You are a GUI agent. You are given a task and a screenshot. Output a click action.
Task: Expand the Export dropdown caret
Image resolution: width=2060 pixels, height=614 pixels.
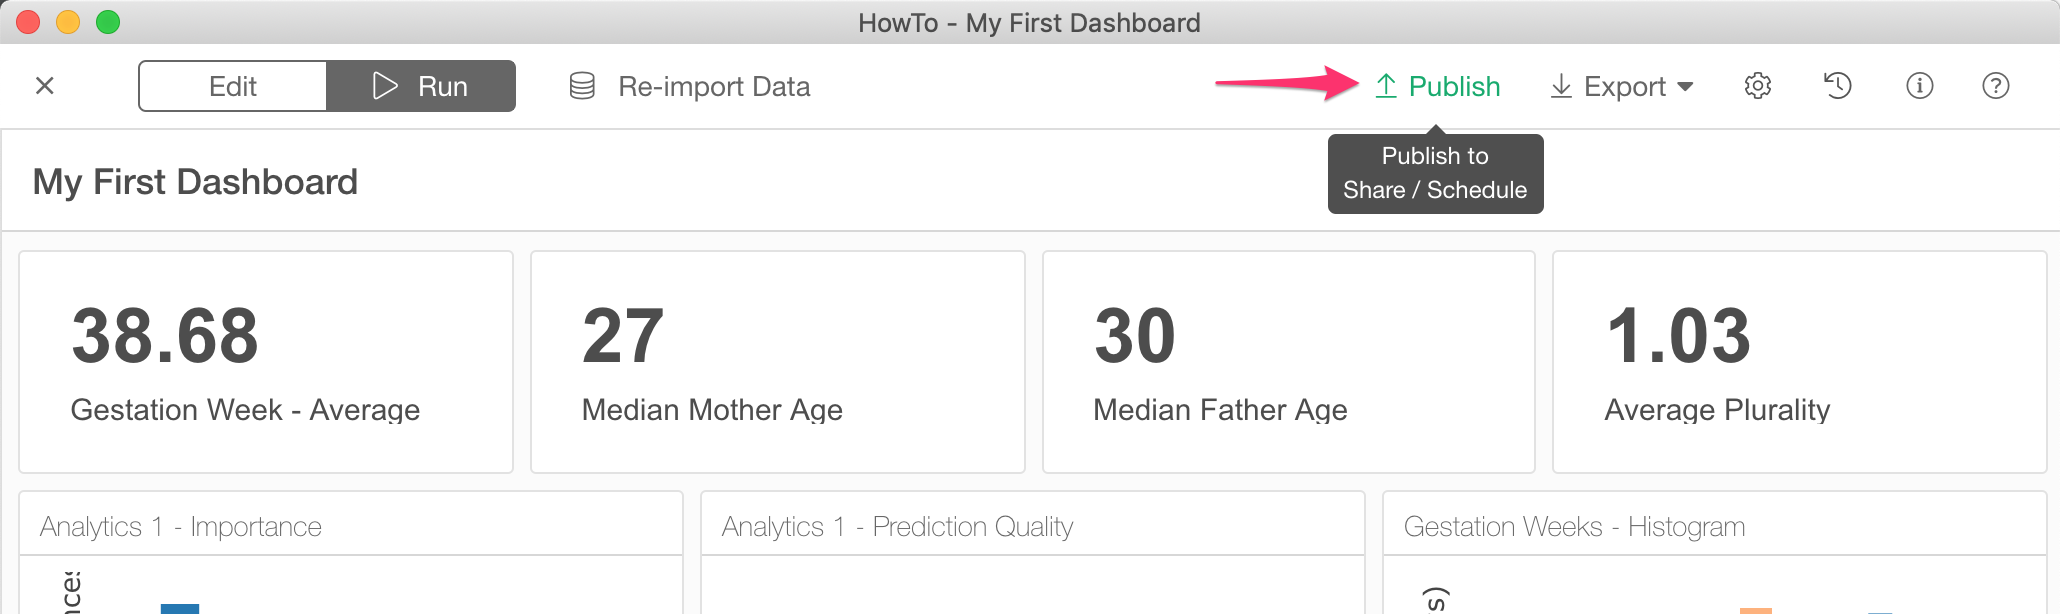tap(1685, 87)
